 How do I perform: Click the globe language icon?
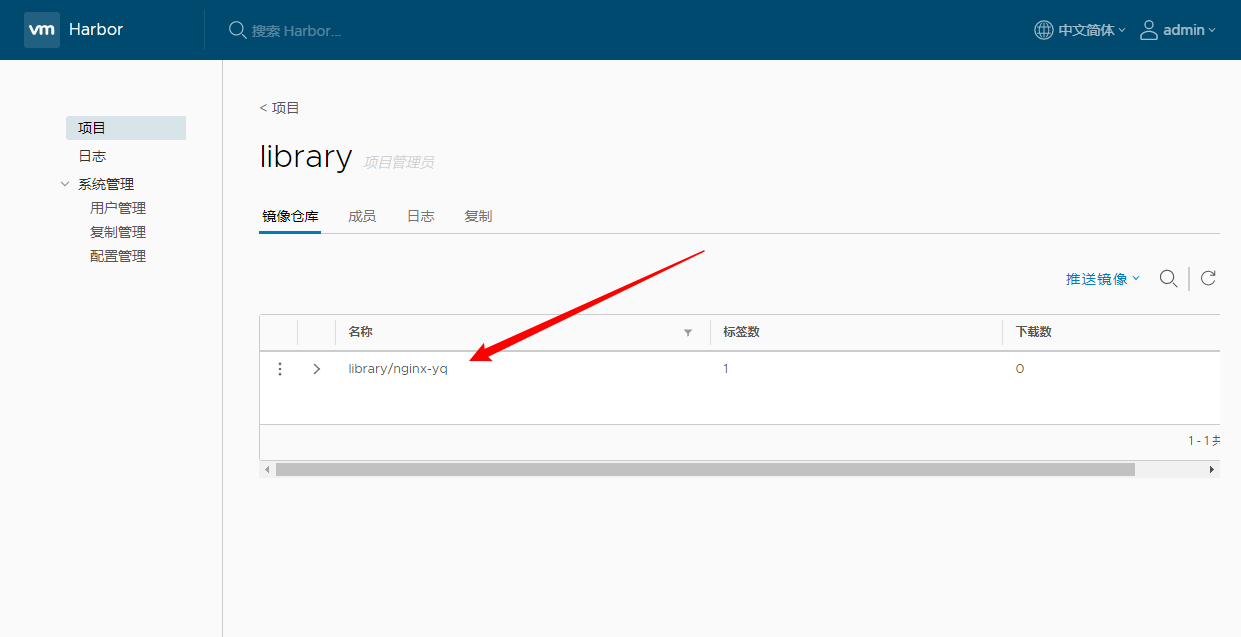point(1043,30)
